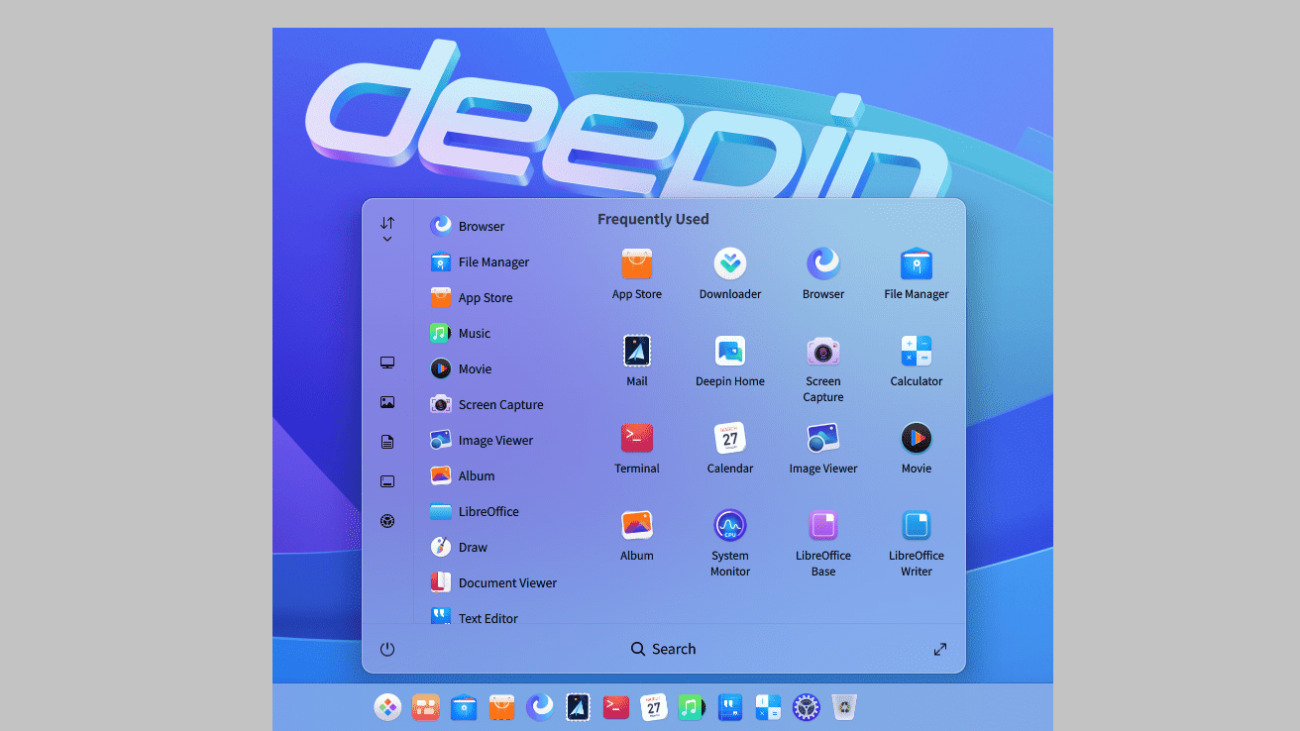
Task: Expand the LibreOffice folder in the app list
Action: 474,511
